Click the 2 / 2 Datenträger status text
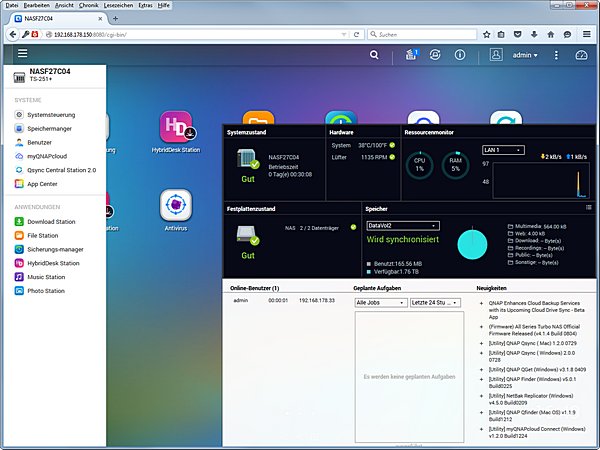Screen dimensions: 600x450 [319, 228]
